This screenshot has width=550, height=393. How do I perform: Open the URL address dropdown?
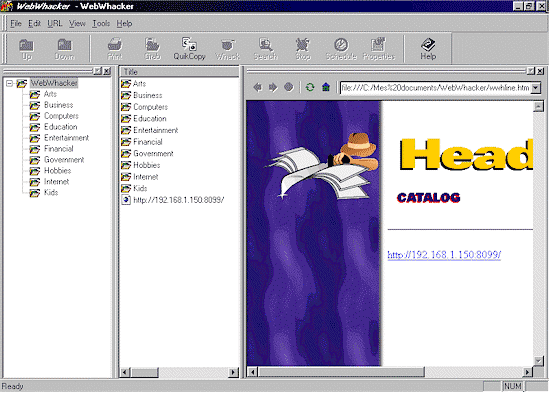click(536, 88)
